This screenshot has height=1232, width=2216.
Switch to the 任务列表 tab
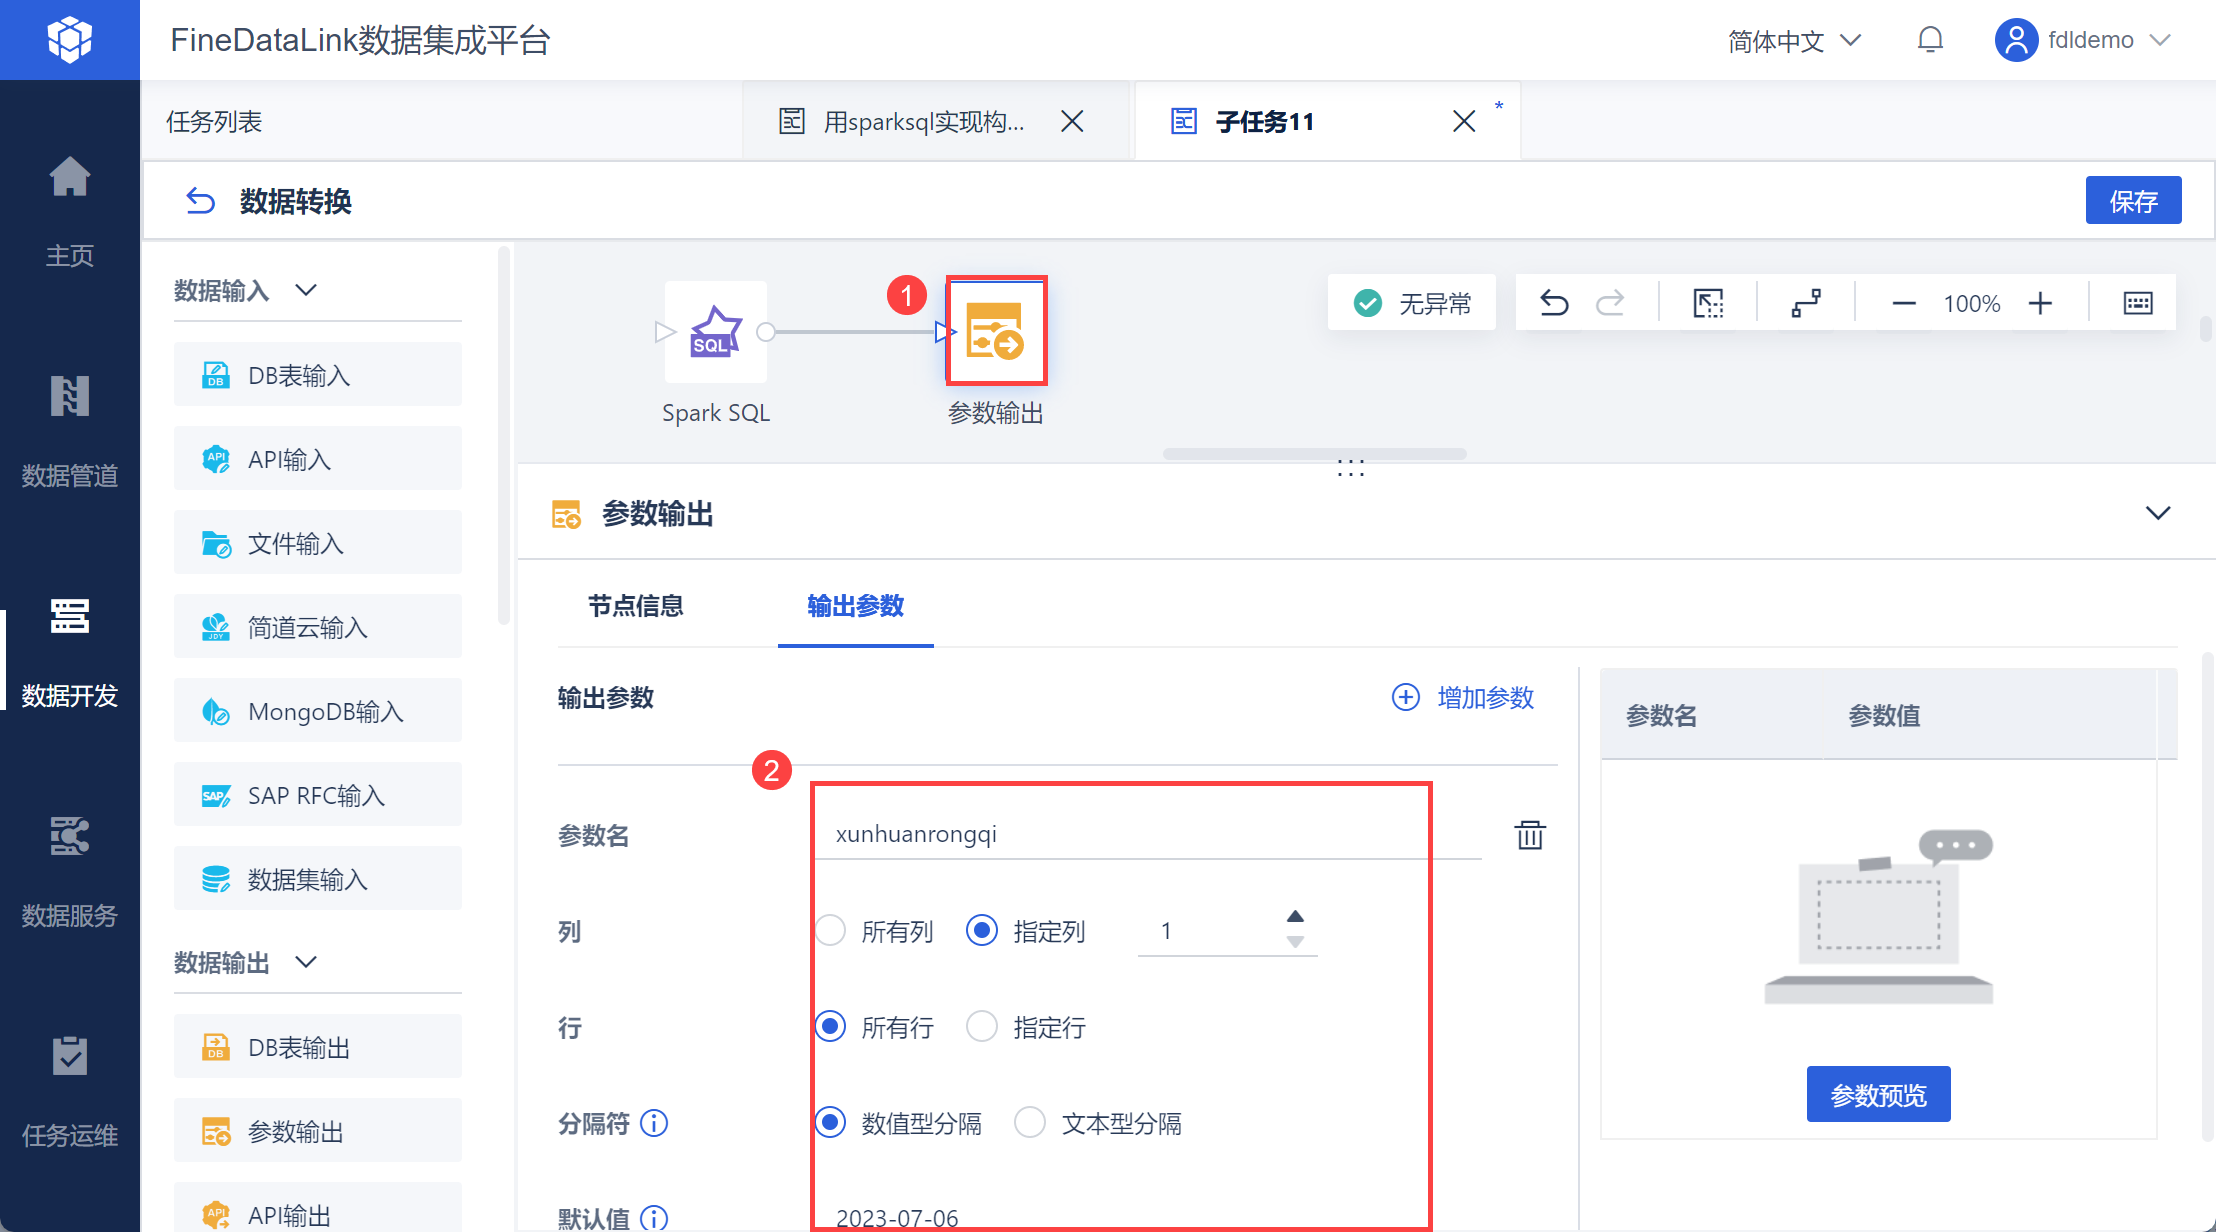coord(214,122)
